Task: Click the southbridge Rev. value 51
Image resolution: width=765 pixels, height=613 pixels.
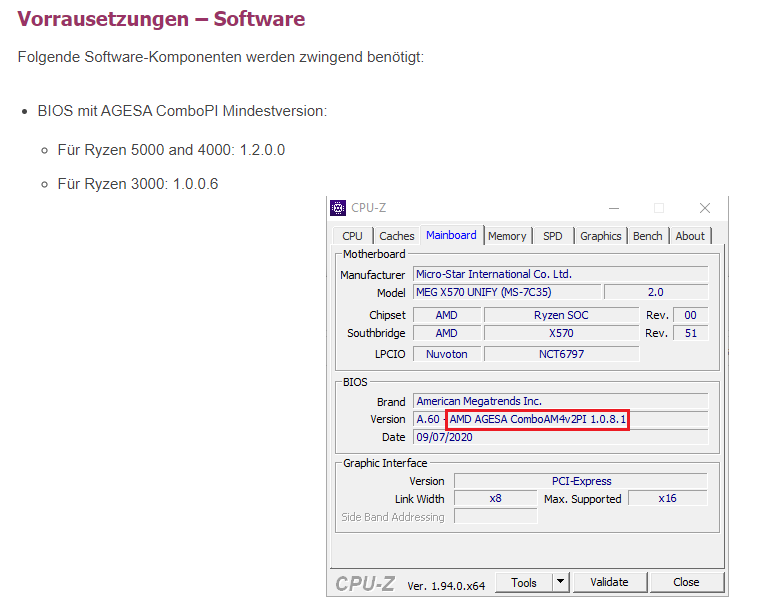Action: pyautogui.click(x=690, y=333)
